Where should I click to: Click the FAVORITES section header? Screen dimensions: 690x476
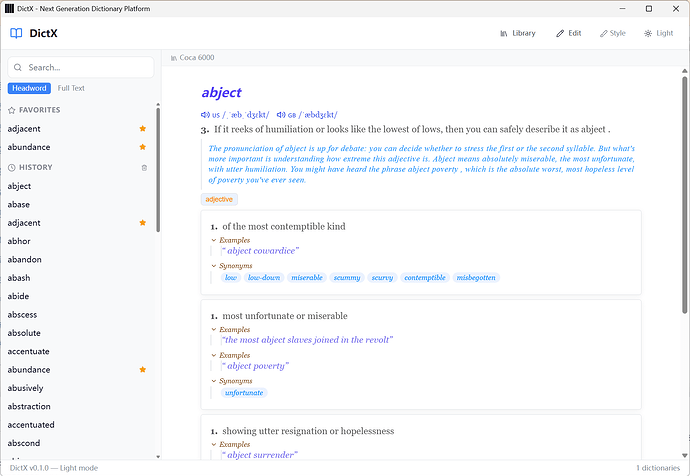pos(34,110)
